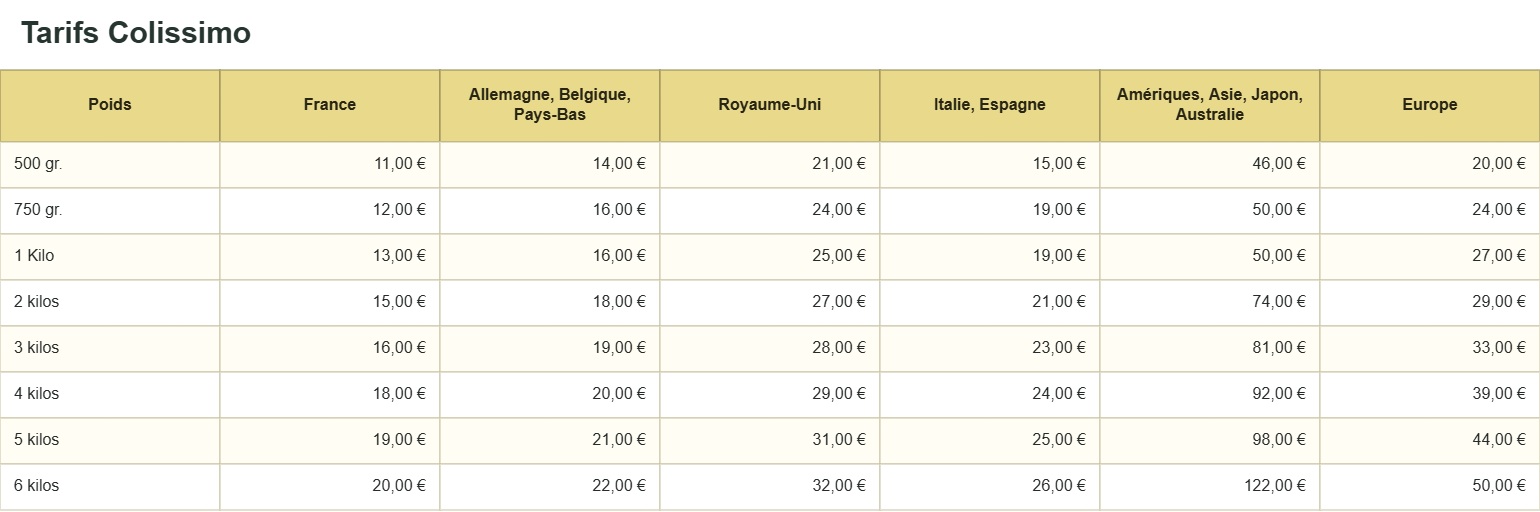1540x512 pixels.
Task: Click France price 12,00 € for 750 gr.
Action: (330, 210)
